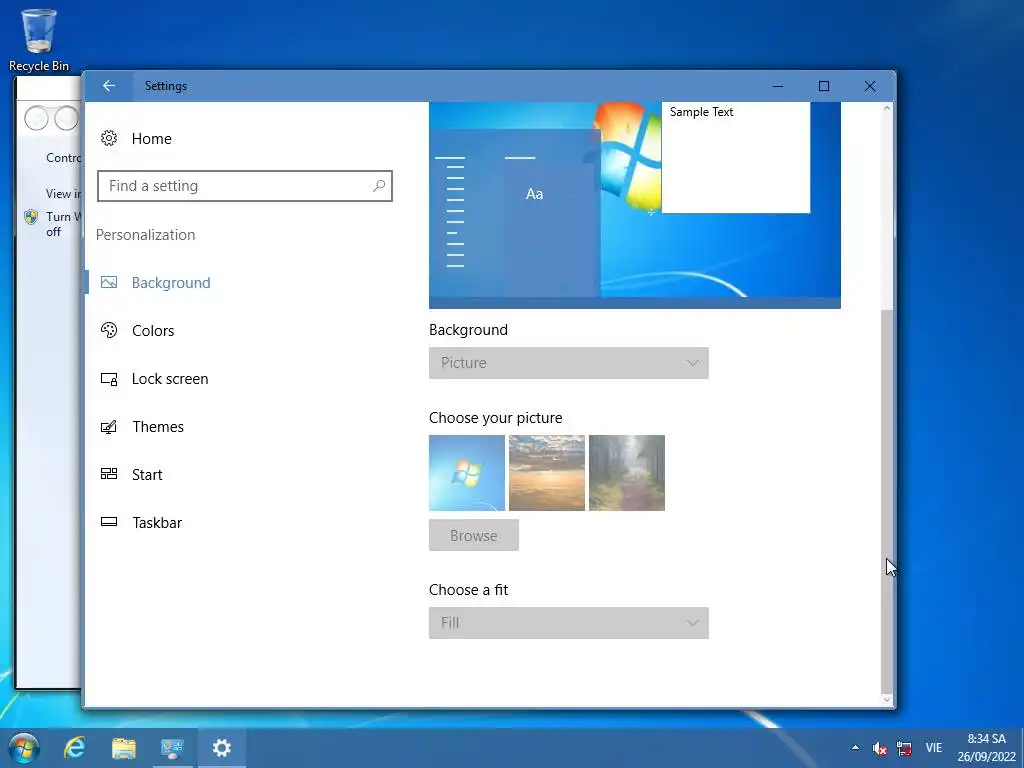Click the scrollbar up arrow in Settings

point(886,108)
